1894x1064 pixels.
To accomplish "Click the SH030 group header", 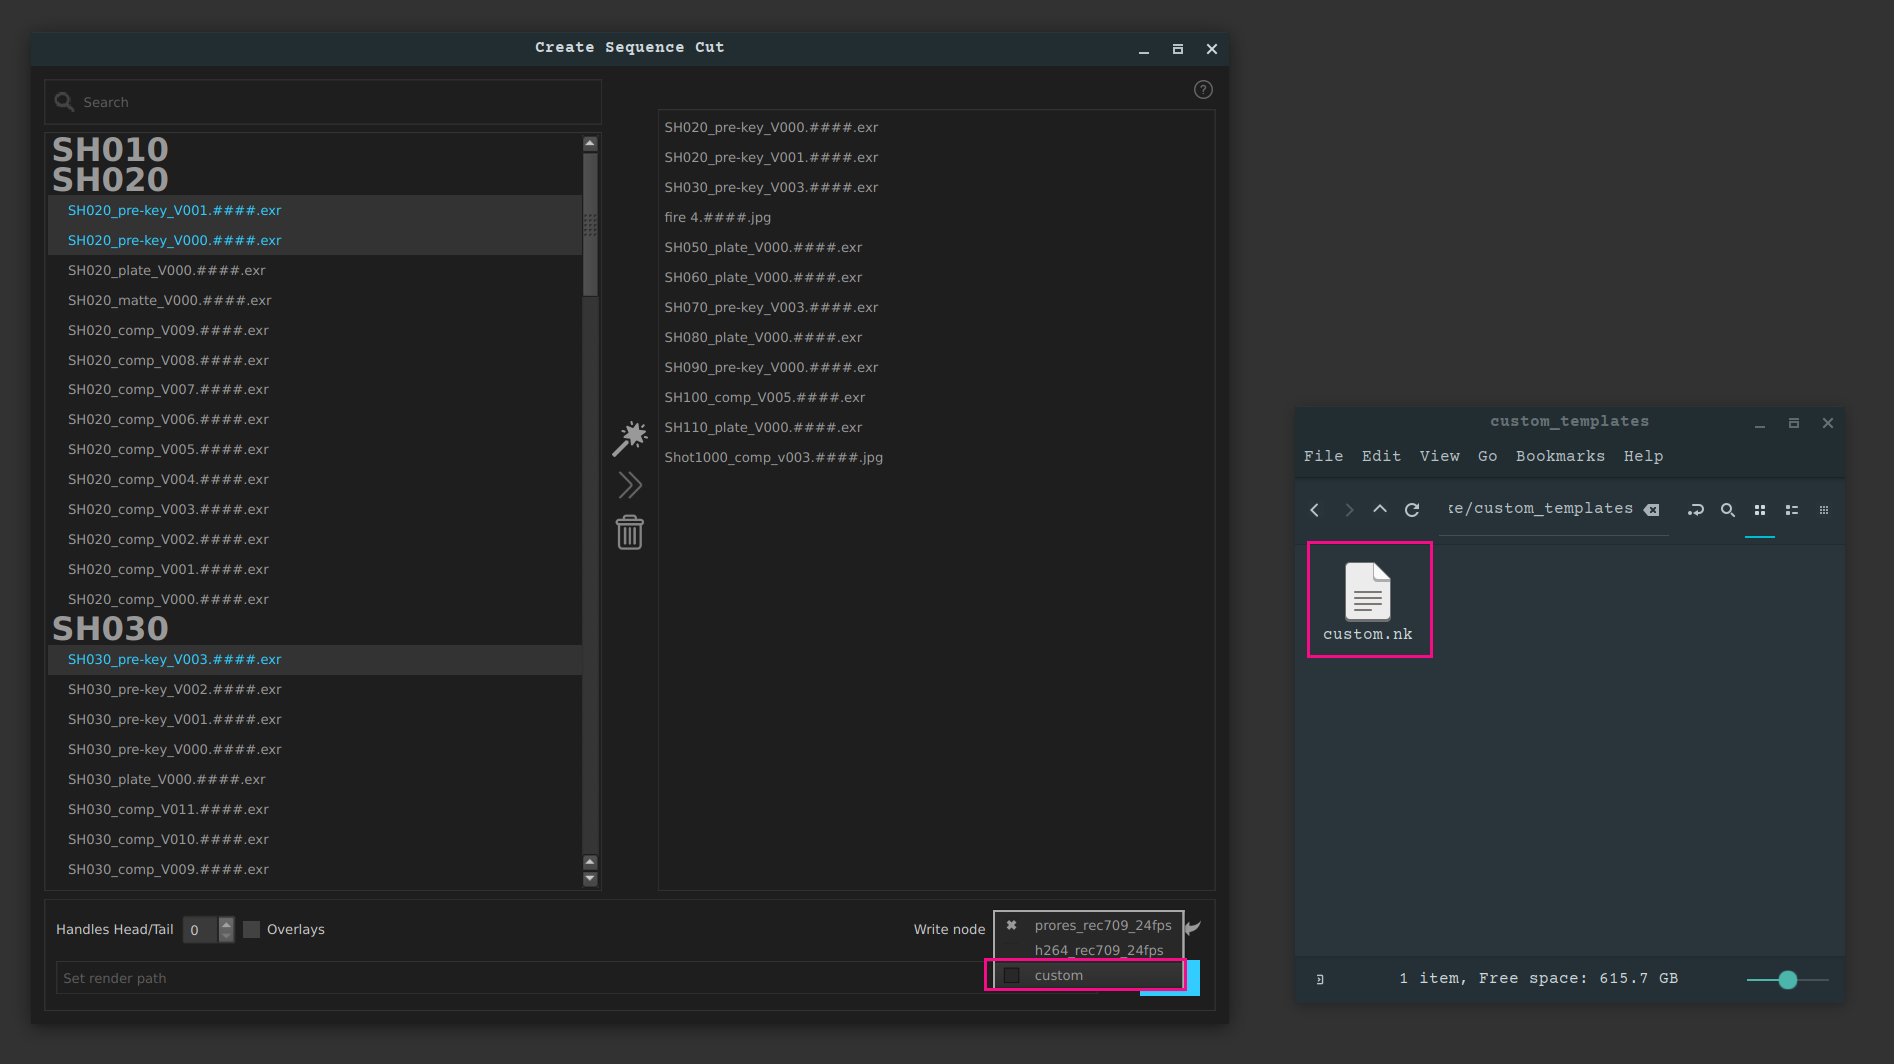I will tap(110, 628).
